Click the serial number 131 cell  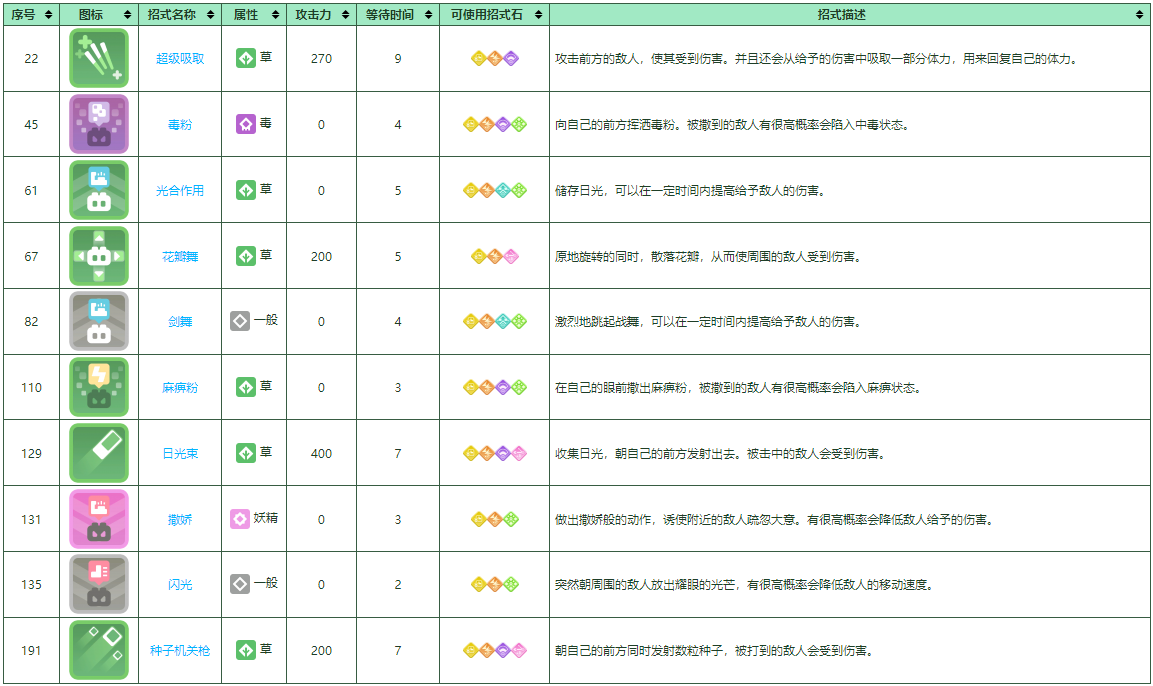click(x=31, y=520)
